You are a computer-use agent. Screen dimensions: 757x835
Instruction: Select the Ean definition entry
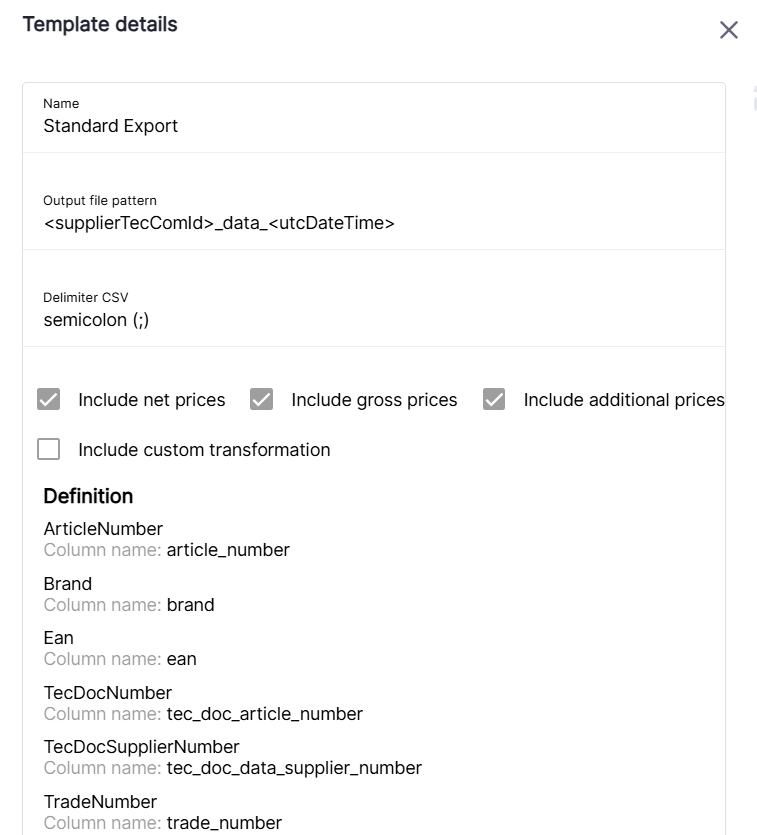[x=59, y=638]
